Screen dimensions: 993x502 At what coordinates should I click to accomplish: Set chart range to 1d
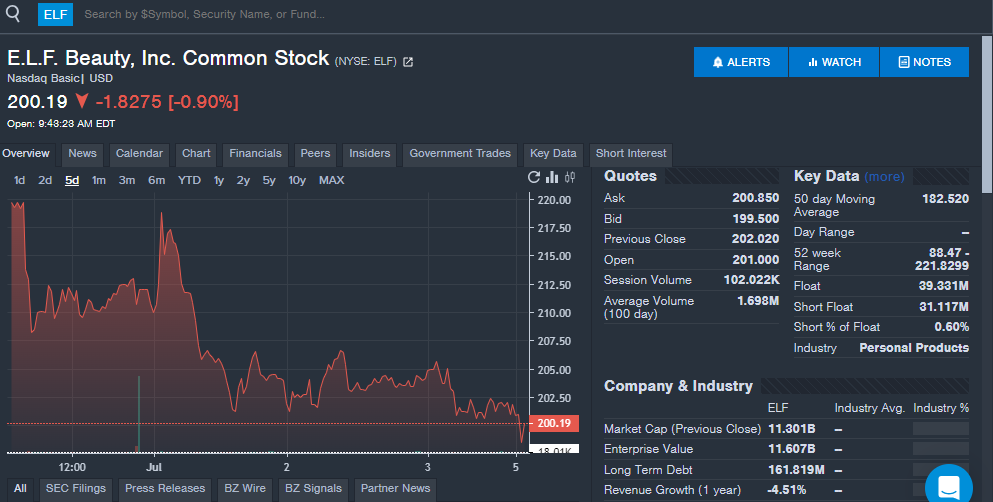20,180
